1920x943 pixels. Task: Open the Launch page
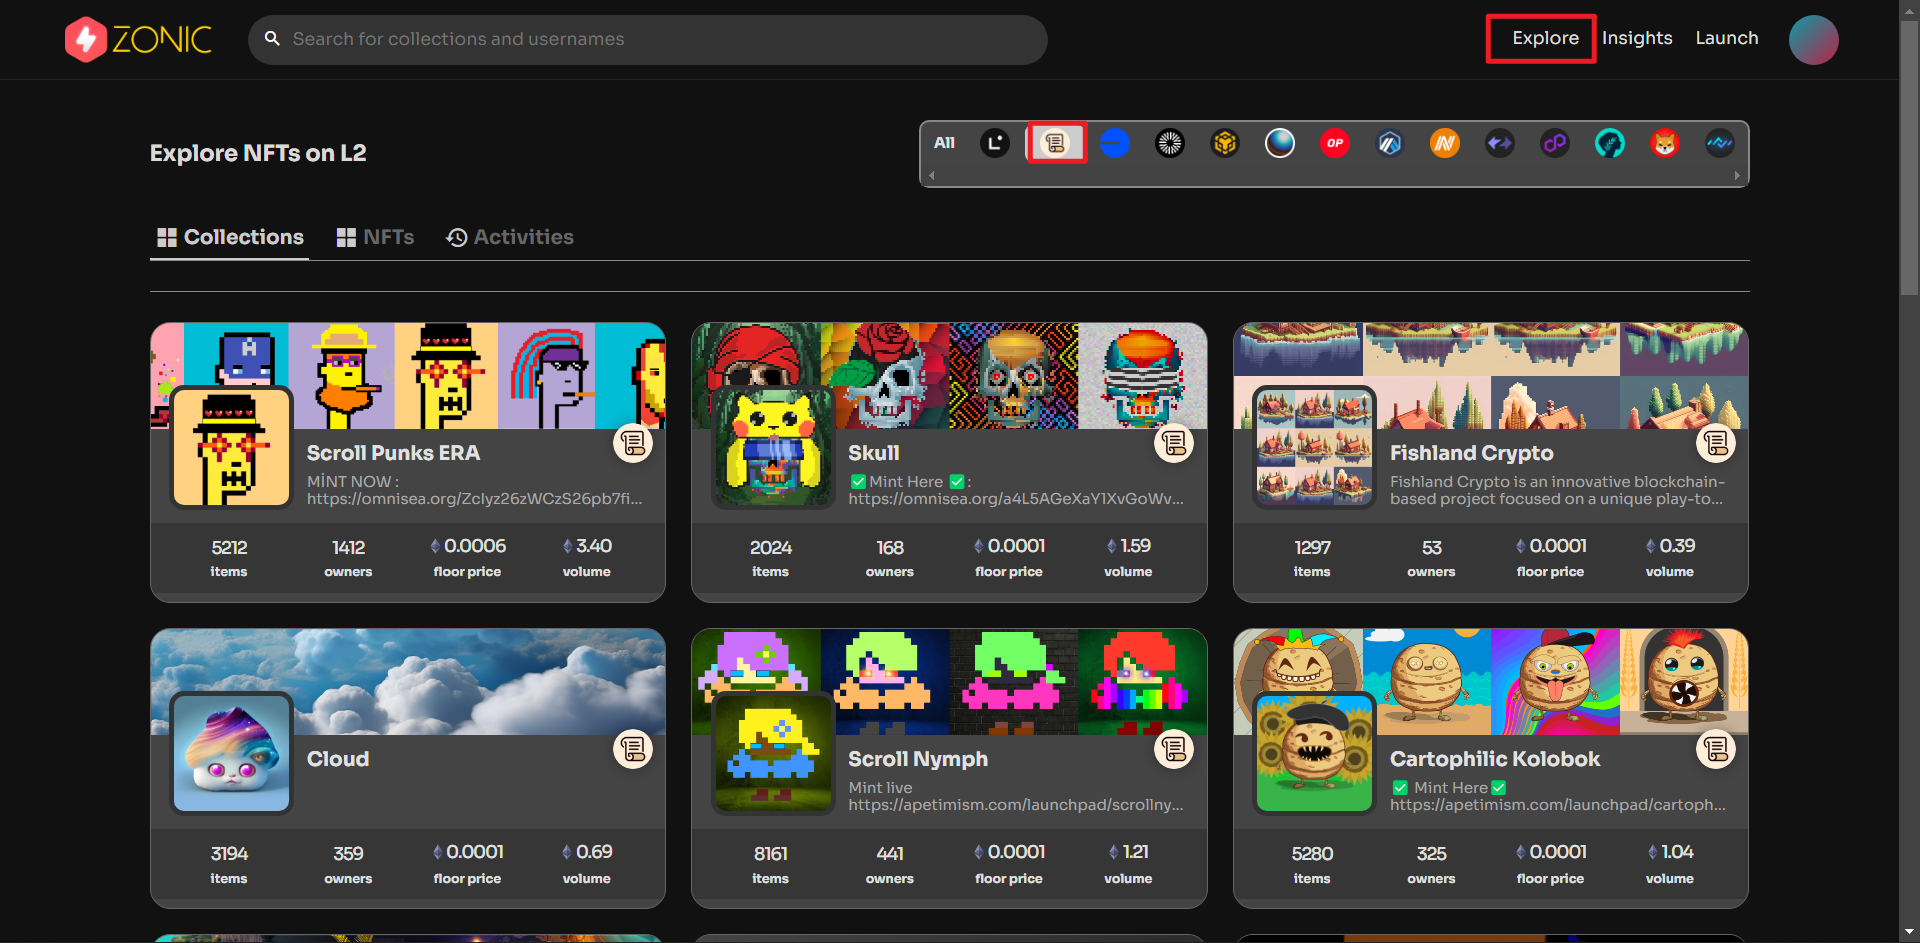(x=1727, y=38)
